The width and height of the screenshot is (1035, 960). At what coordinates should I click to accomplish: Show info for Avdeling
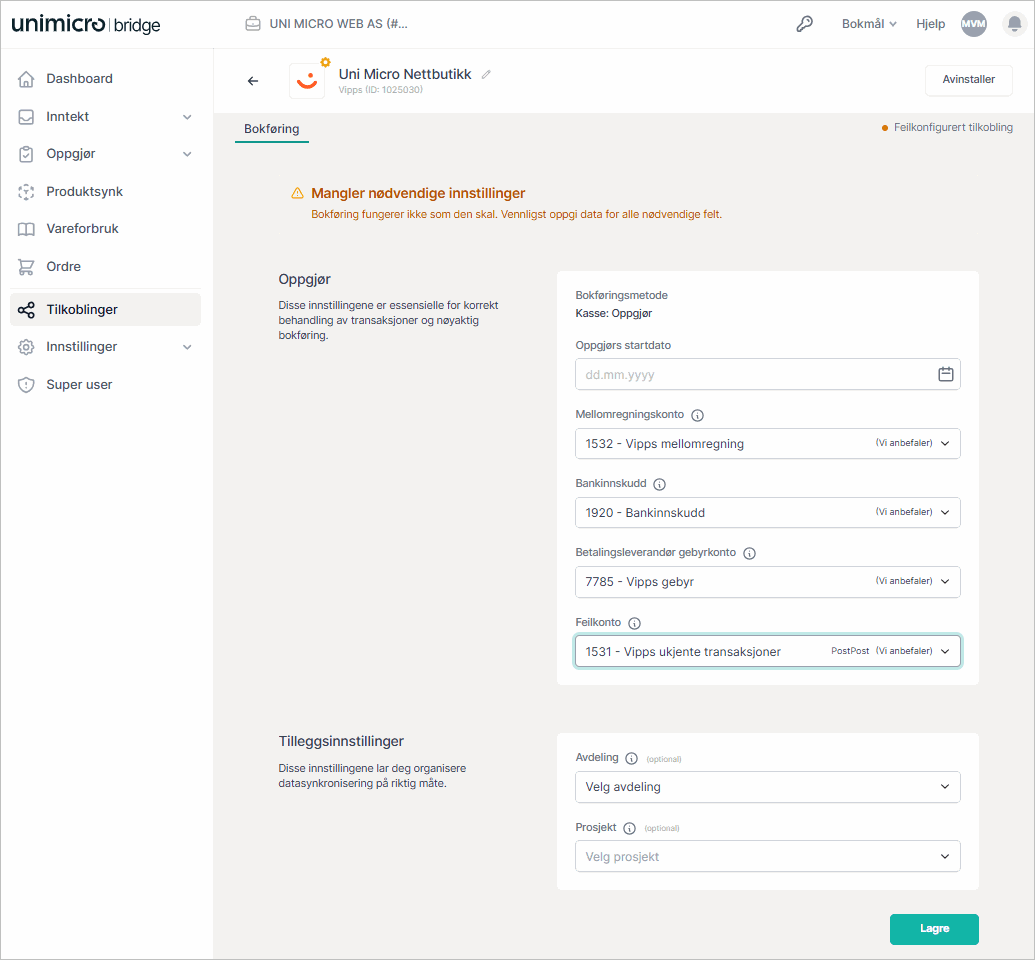point(632,758)
